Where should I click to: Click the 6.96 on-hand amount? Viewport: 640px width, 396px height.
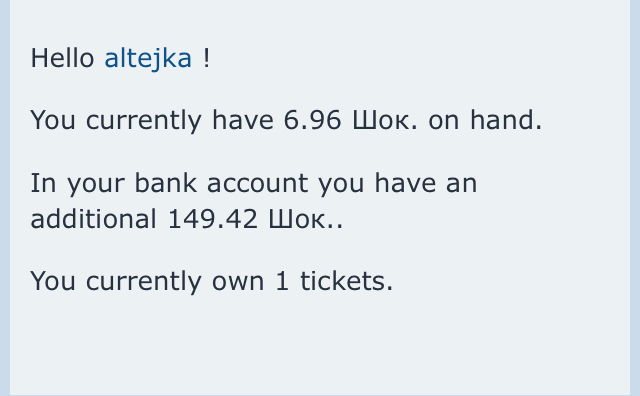tap(312, 120)
